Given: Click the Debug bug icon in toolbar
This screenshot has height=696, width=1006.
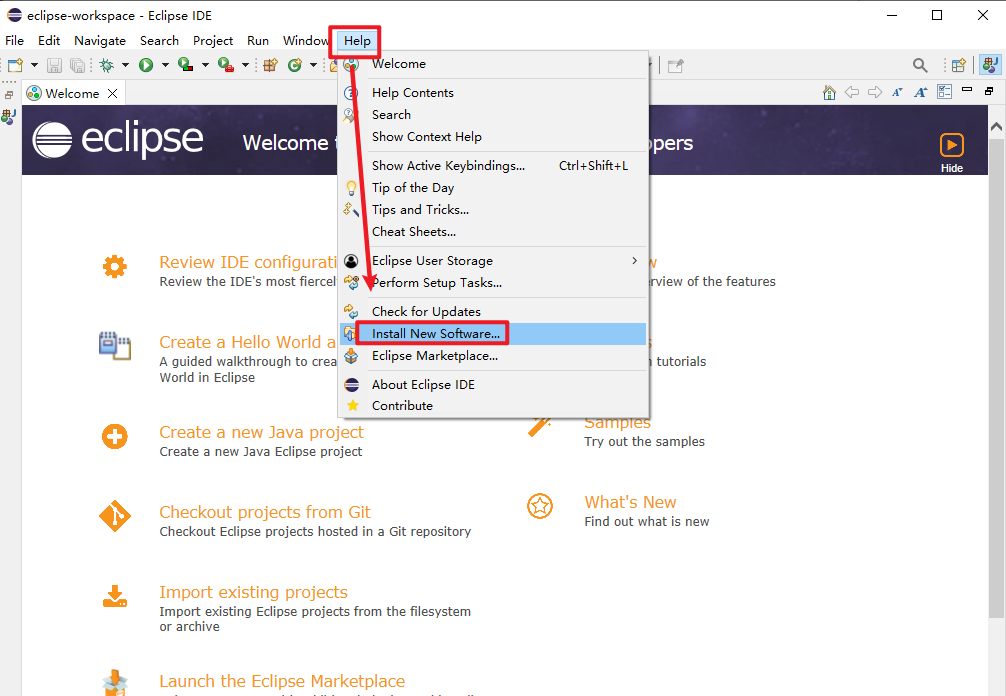Looking at the screenshot, I should 106,65.
